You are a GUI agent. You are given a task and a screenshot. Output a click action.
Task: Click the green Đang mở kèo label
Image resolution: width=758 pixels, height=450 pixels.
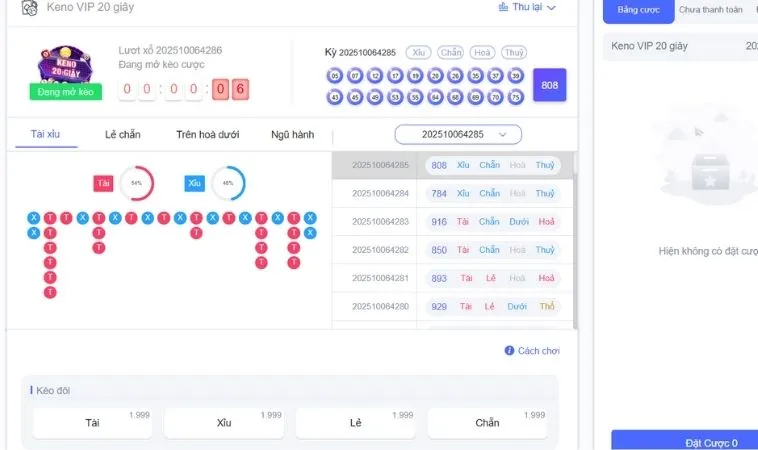pyautogui.click(x=66, y=92)
